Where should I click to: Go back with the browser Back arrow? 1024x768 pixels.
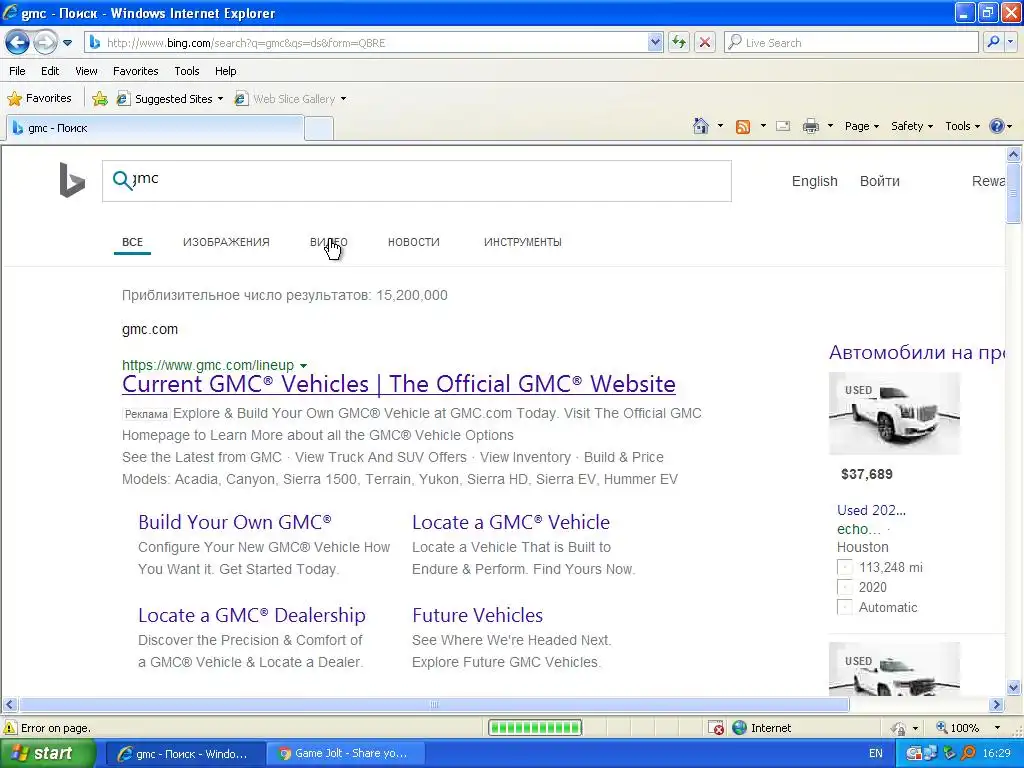pos(18,43)
